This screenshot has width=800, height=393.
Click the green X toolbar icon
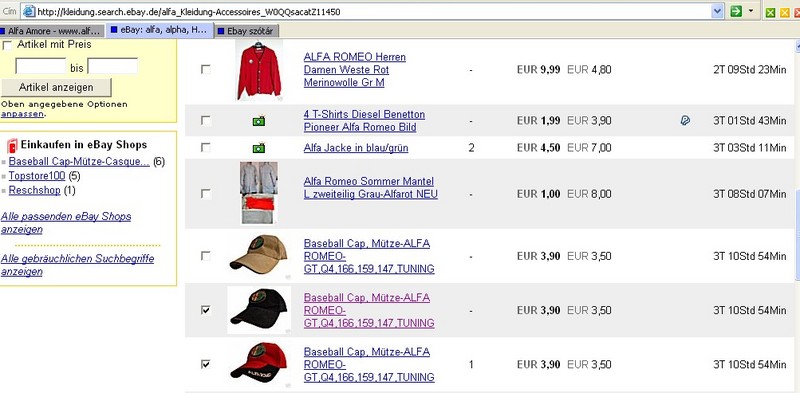pyautogui.click(x=770, y=12)
